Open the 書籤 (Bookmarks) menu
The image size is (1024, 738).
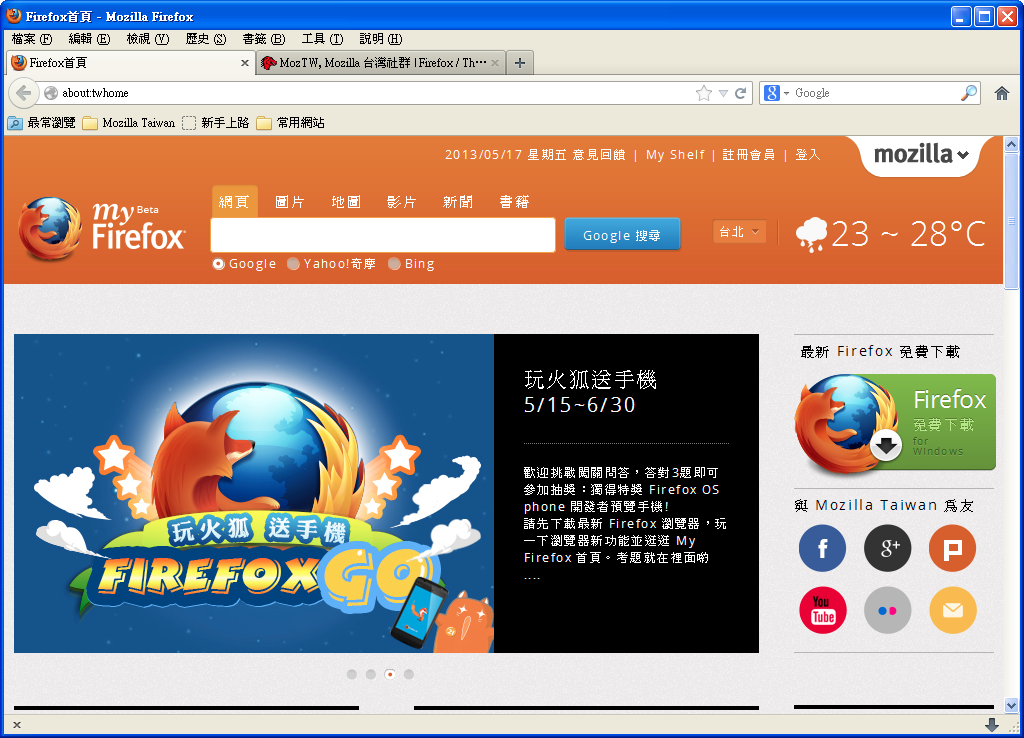(263, 39)
